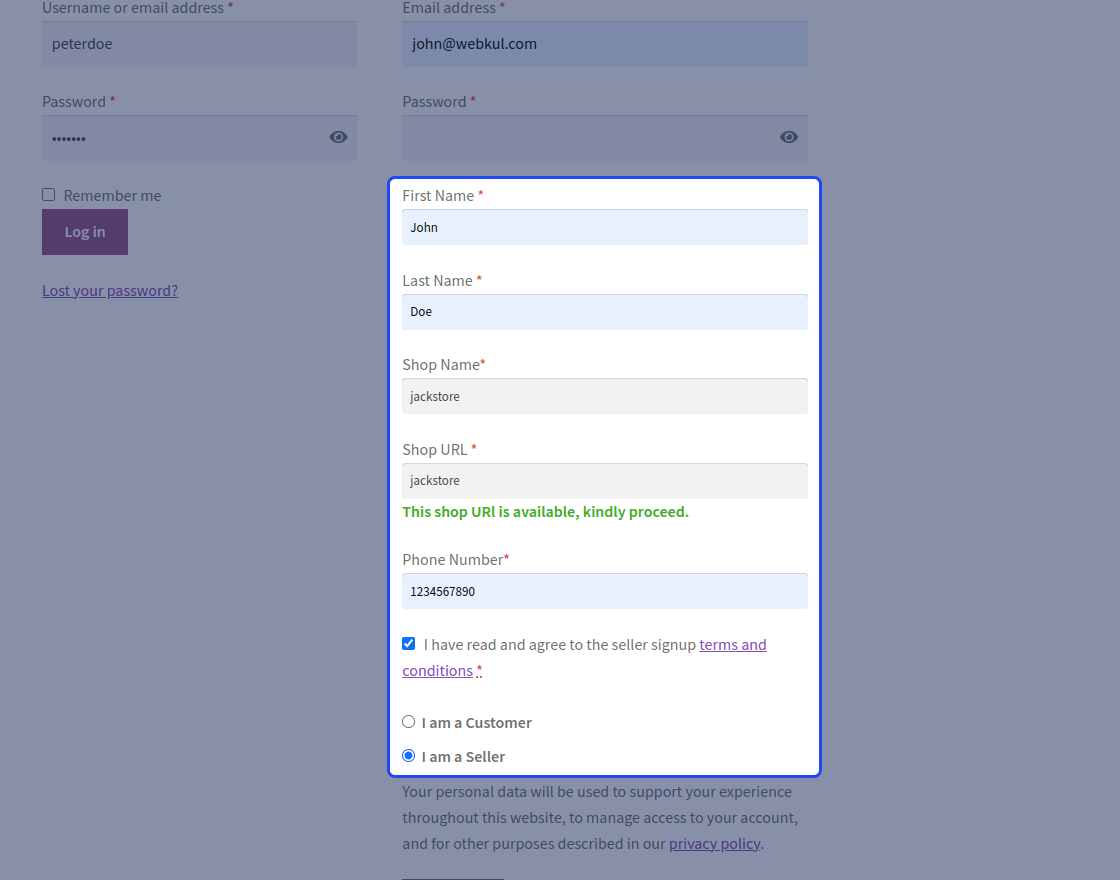Select the Phone Number field showing 1234567890
The width and height of the screenshot is (1120, 880).
coord(604,591)
